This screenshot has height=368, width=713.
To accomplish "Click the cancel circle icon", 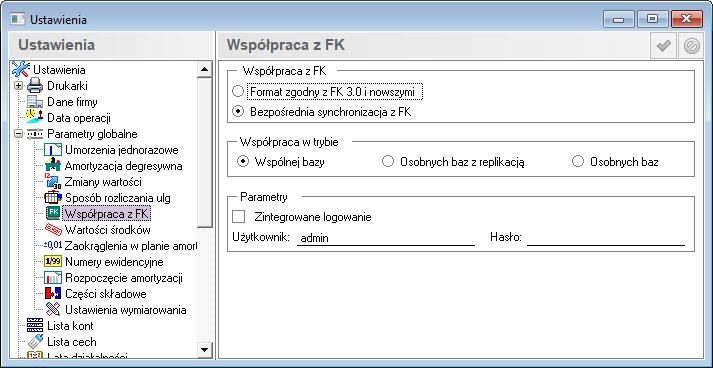I will pyautogui.click(x=691, y=46).
